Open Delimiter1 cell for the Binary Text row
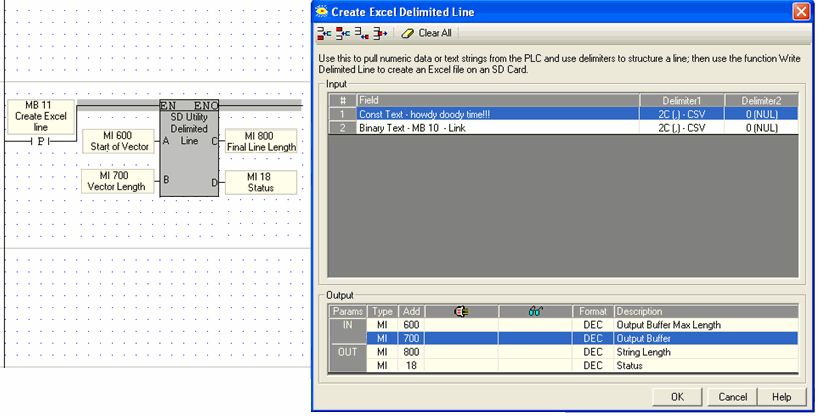Viewport: 819px width, 417px height. pyautogui.click(x=683, y=128)
